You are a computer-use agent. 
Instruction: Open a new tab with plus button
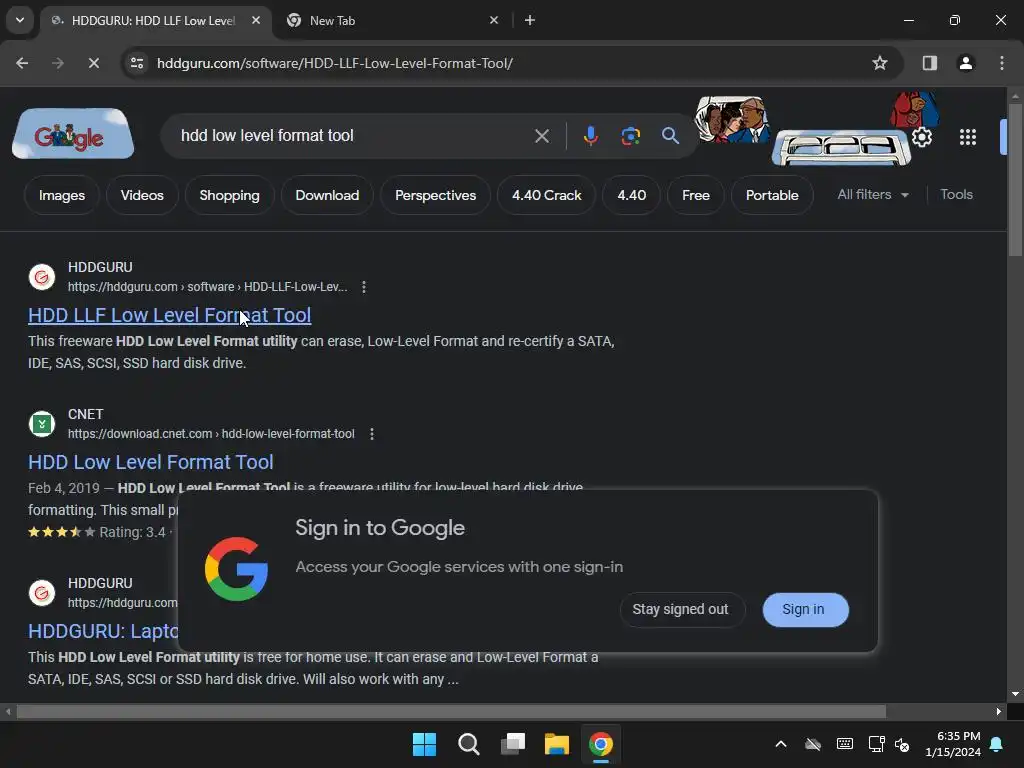click(x=530, y=20)
